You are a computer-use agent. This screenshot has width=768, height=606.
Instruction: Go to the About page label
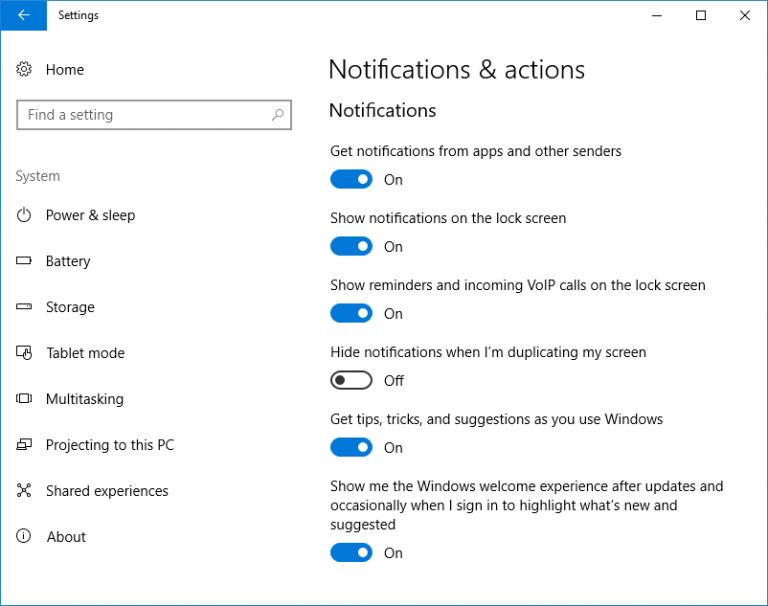pyautogui.click(x=66, y=537)
